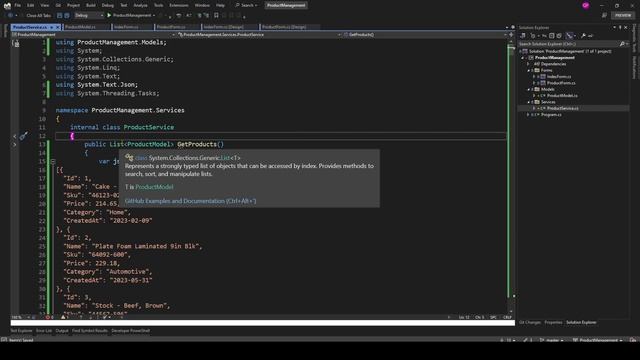Open the Find Symbol Results tab
640x360 pixels.
coord(90,331)
